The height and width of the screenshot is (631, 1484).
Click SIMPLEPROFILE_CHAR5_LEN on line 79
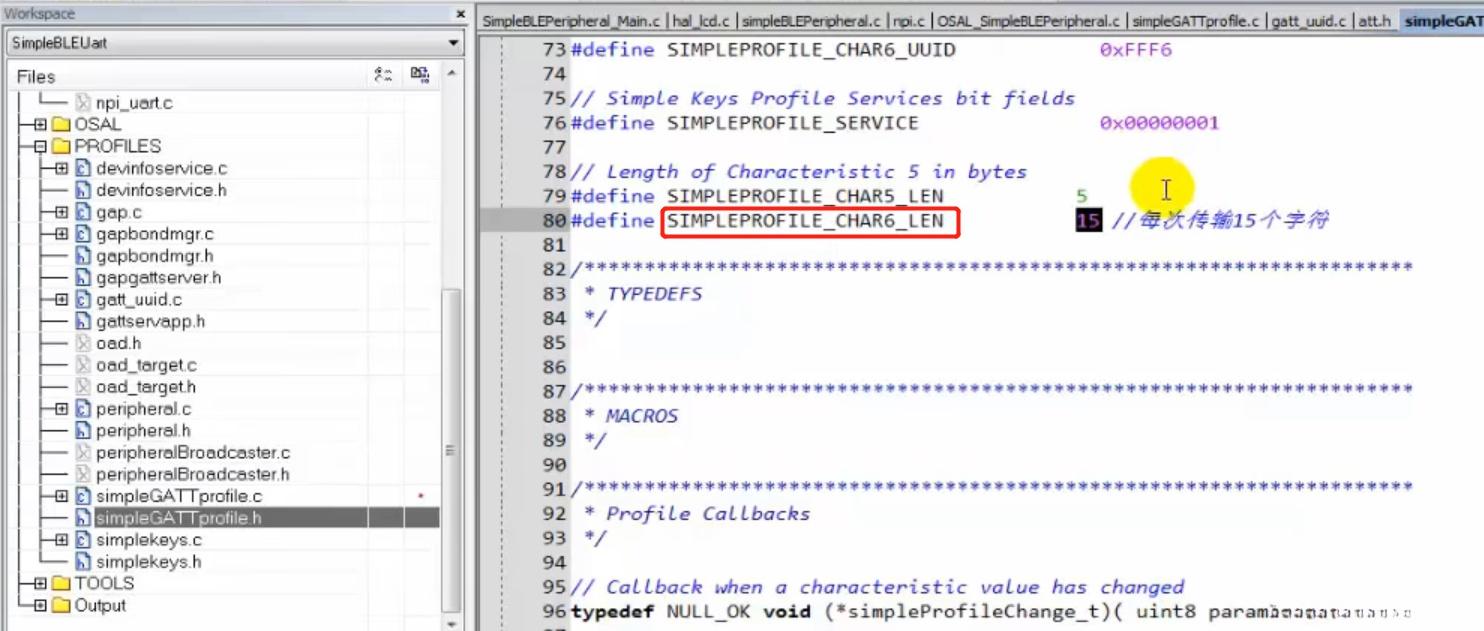click(x=805, y=196)
